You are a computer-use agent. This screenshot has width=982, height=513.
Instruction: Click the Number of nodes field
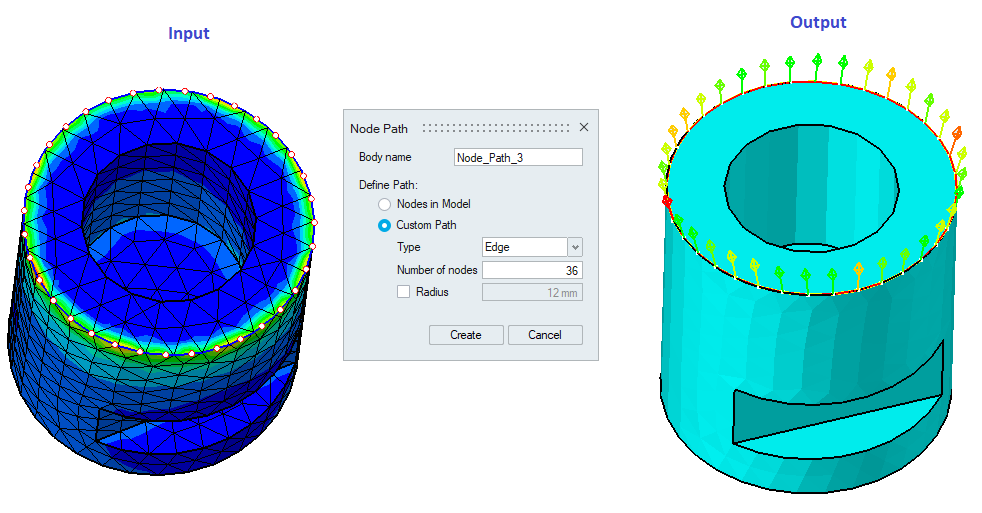point(532,270)
